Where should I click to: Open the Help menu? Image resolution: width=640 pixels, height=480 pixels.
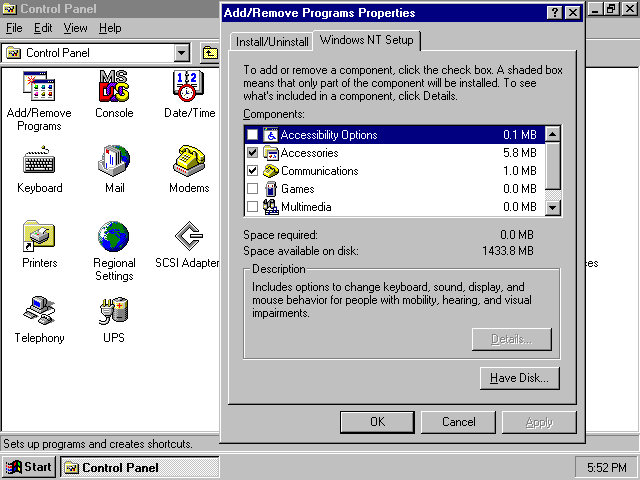[x=110, y=28]
